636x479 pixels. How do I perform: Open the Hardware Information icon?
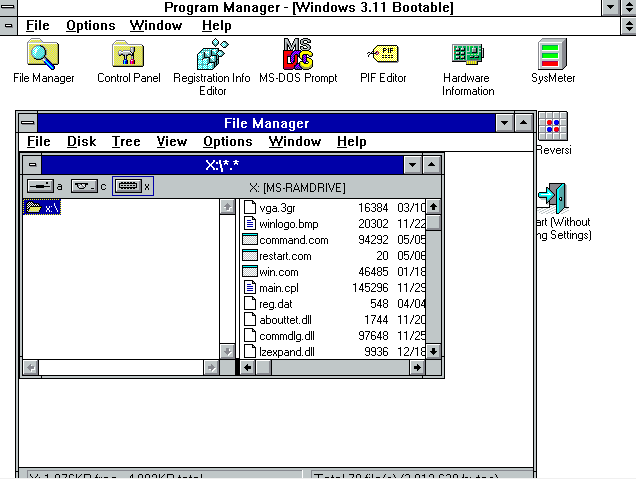(x=468, y=54)
